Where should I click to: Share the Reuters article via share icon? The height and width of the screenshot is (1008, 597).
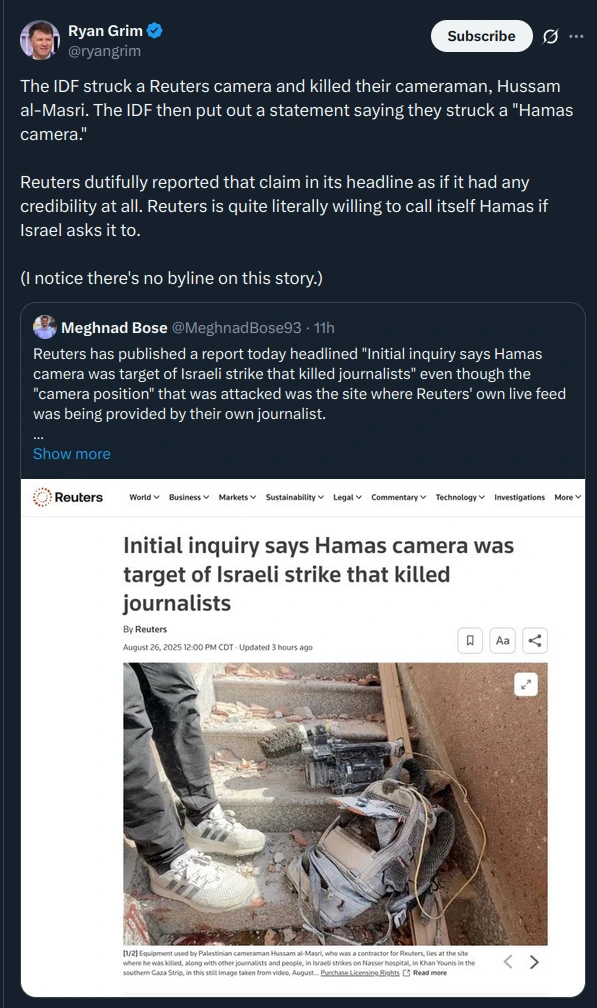534,640
